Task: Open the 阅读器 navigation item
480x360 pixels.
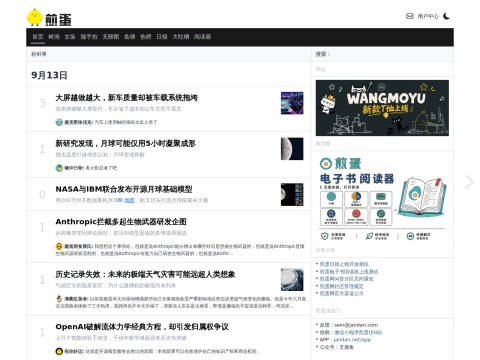Action: 203,37
